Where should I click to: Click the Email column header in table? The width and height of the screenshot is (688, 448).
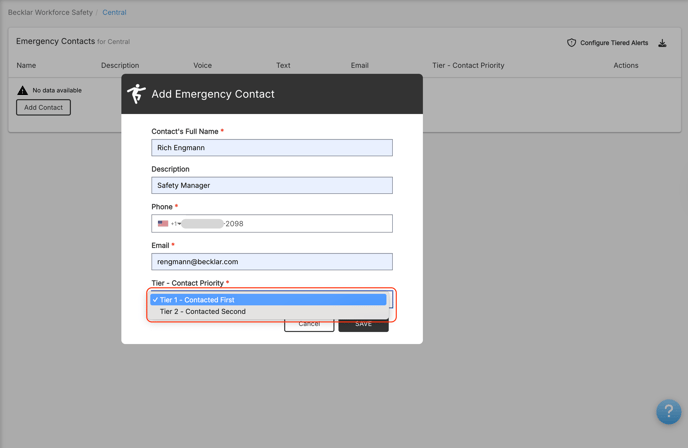click(x=359, y=65)
